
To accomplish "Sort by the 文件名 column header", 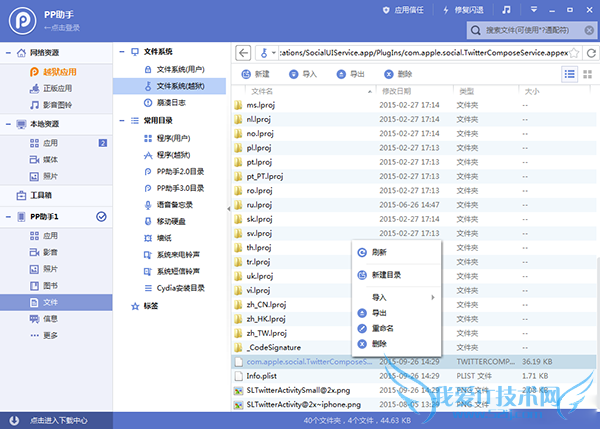I will [262, 91].
